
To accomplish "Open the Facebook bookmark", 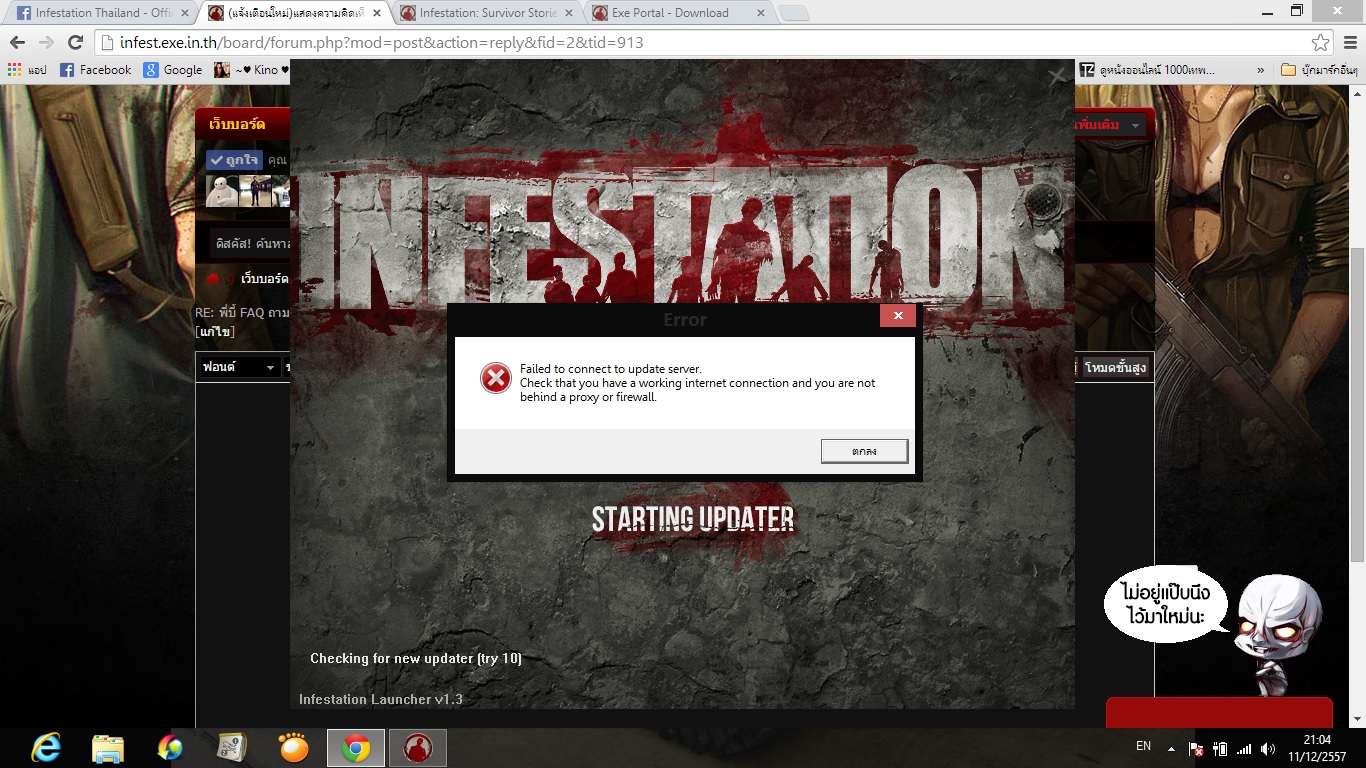I will [x=96, y=70].
